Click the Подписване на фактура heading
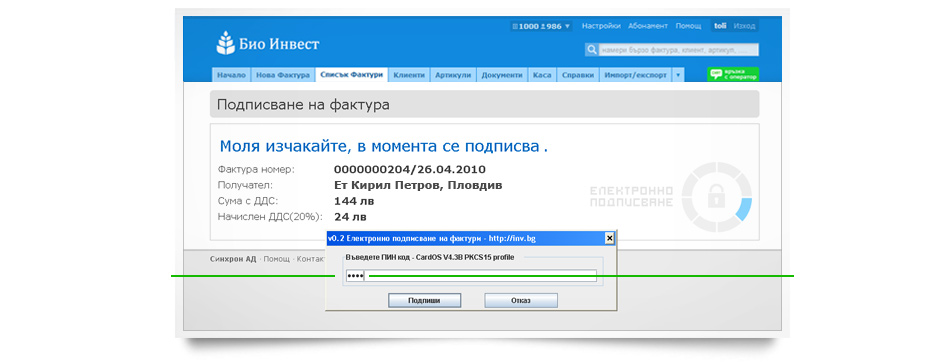 303,104
